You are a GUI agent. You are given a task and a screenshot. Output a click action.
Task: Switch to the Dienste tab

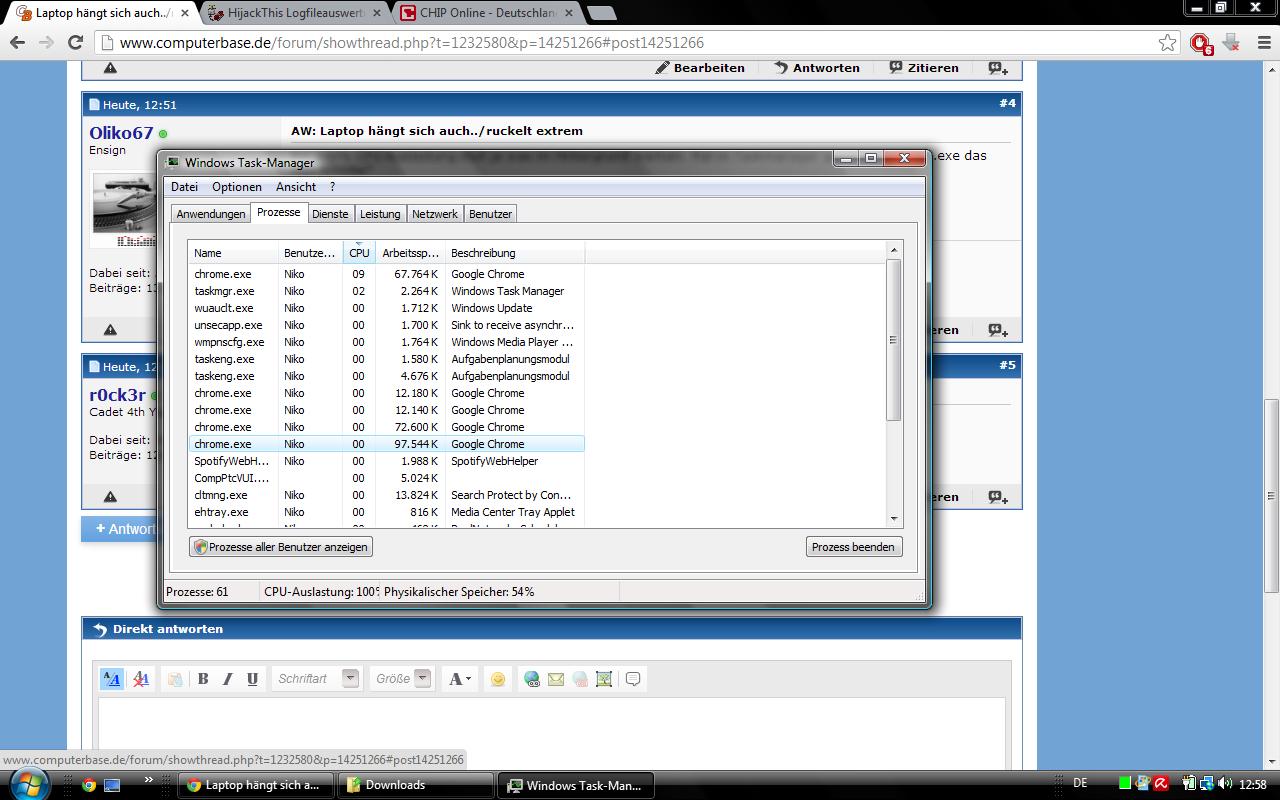coord(330,214)
